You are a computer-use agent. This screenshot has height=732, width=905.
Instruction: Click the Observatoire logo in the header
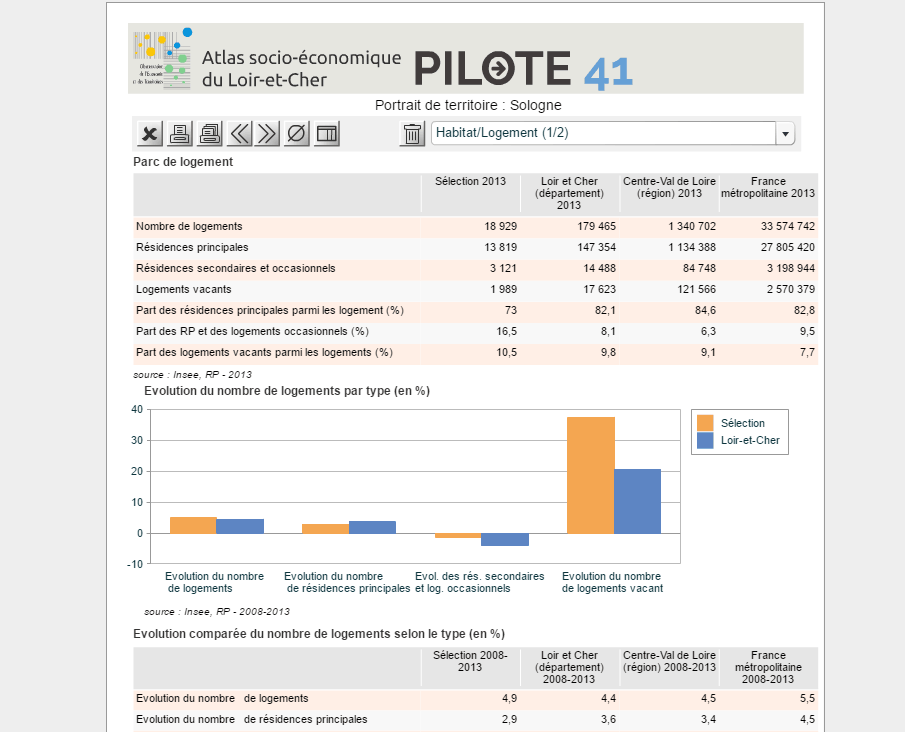(x=162, y=58)
